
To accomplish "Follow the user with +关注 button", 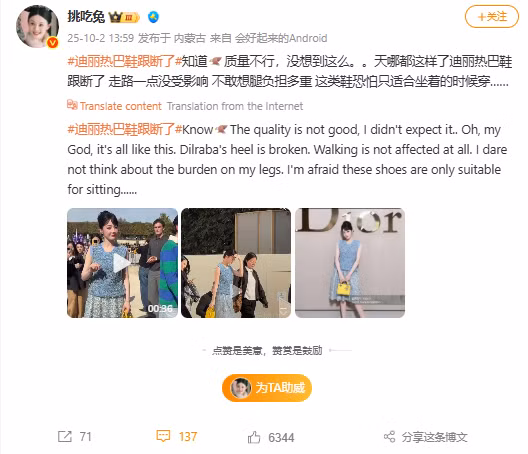I will point(492,17).
